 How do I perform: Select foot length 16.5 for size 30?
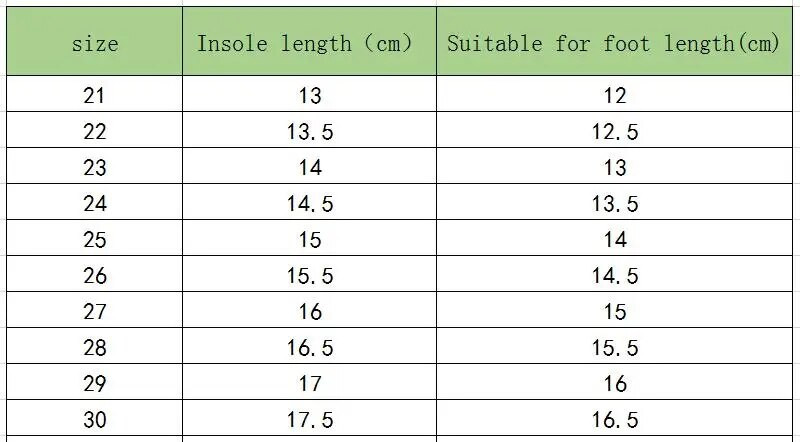[615, 420]
